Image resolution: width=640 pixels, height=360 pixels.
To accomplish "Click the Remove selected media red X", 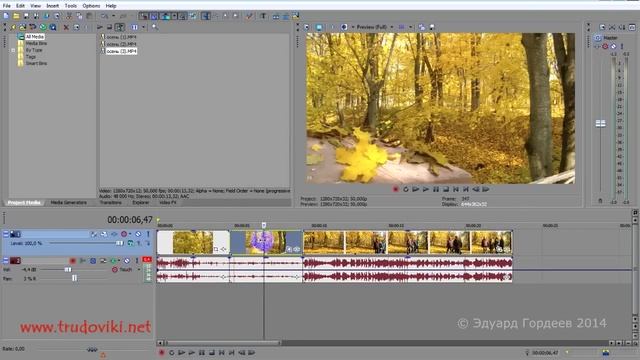I will coord(66,27).
